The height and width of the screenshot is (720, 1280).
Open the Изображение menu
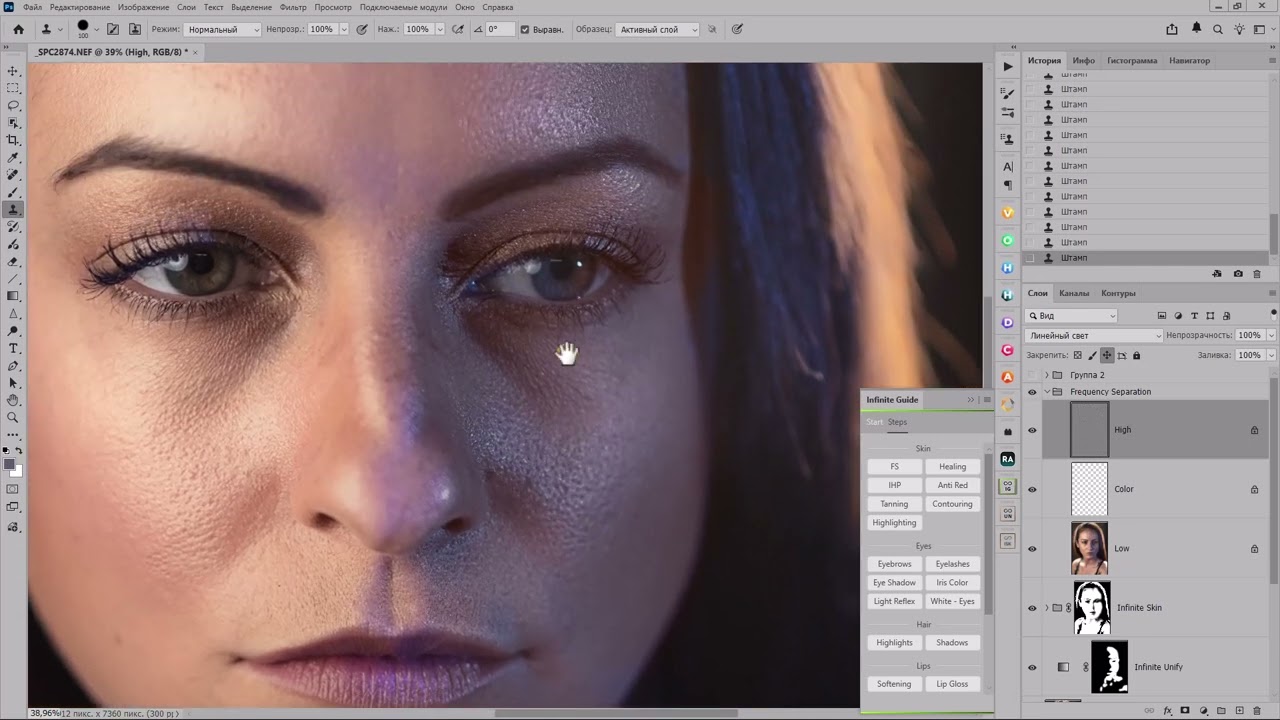143,7
